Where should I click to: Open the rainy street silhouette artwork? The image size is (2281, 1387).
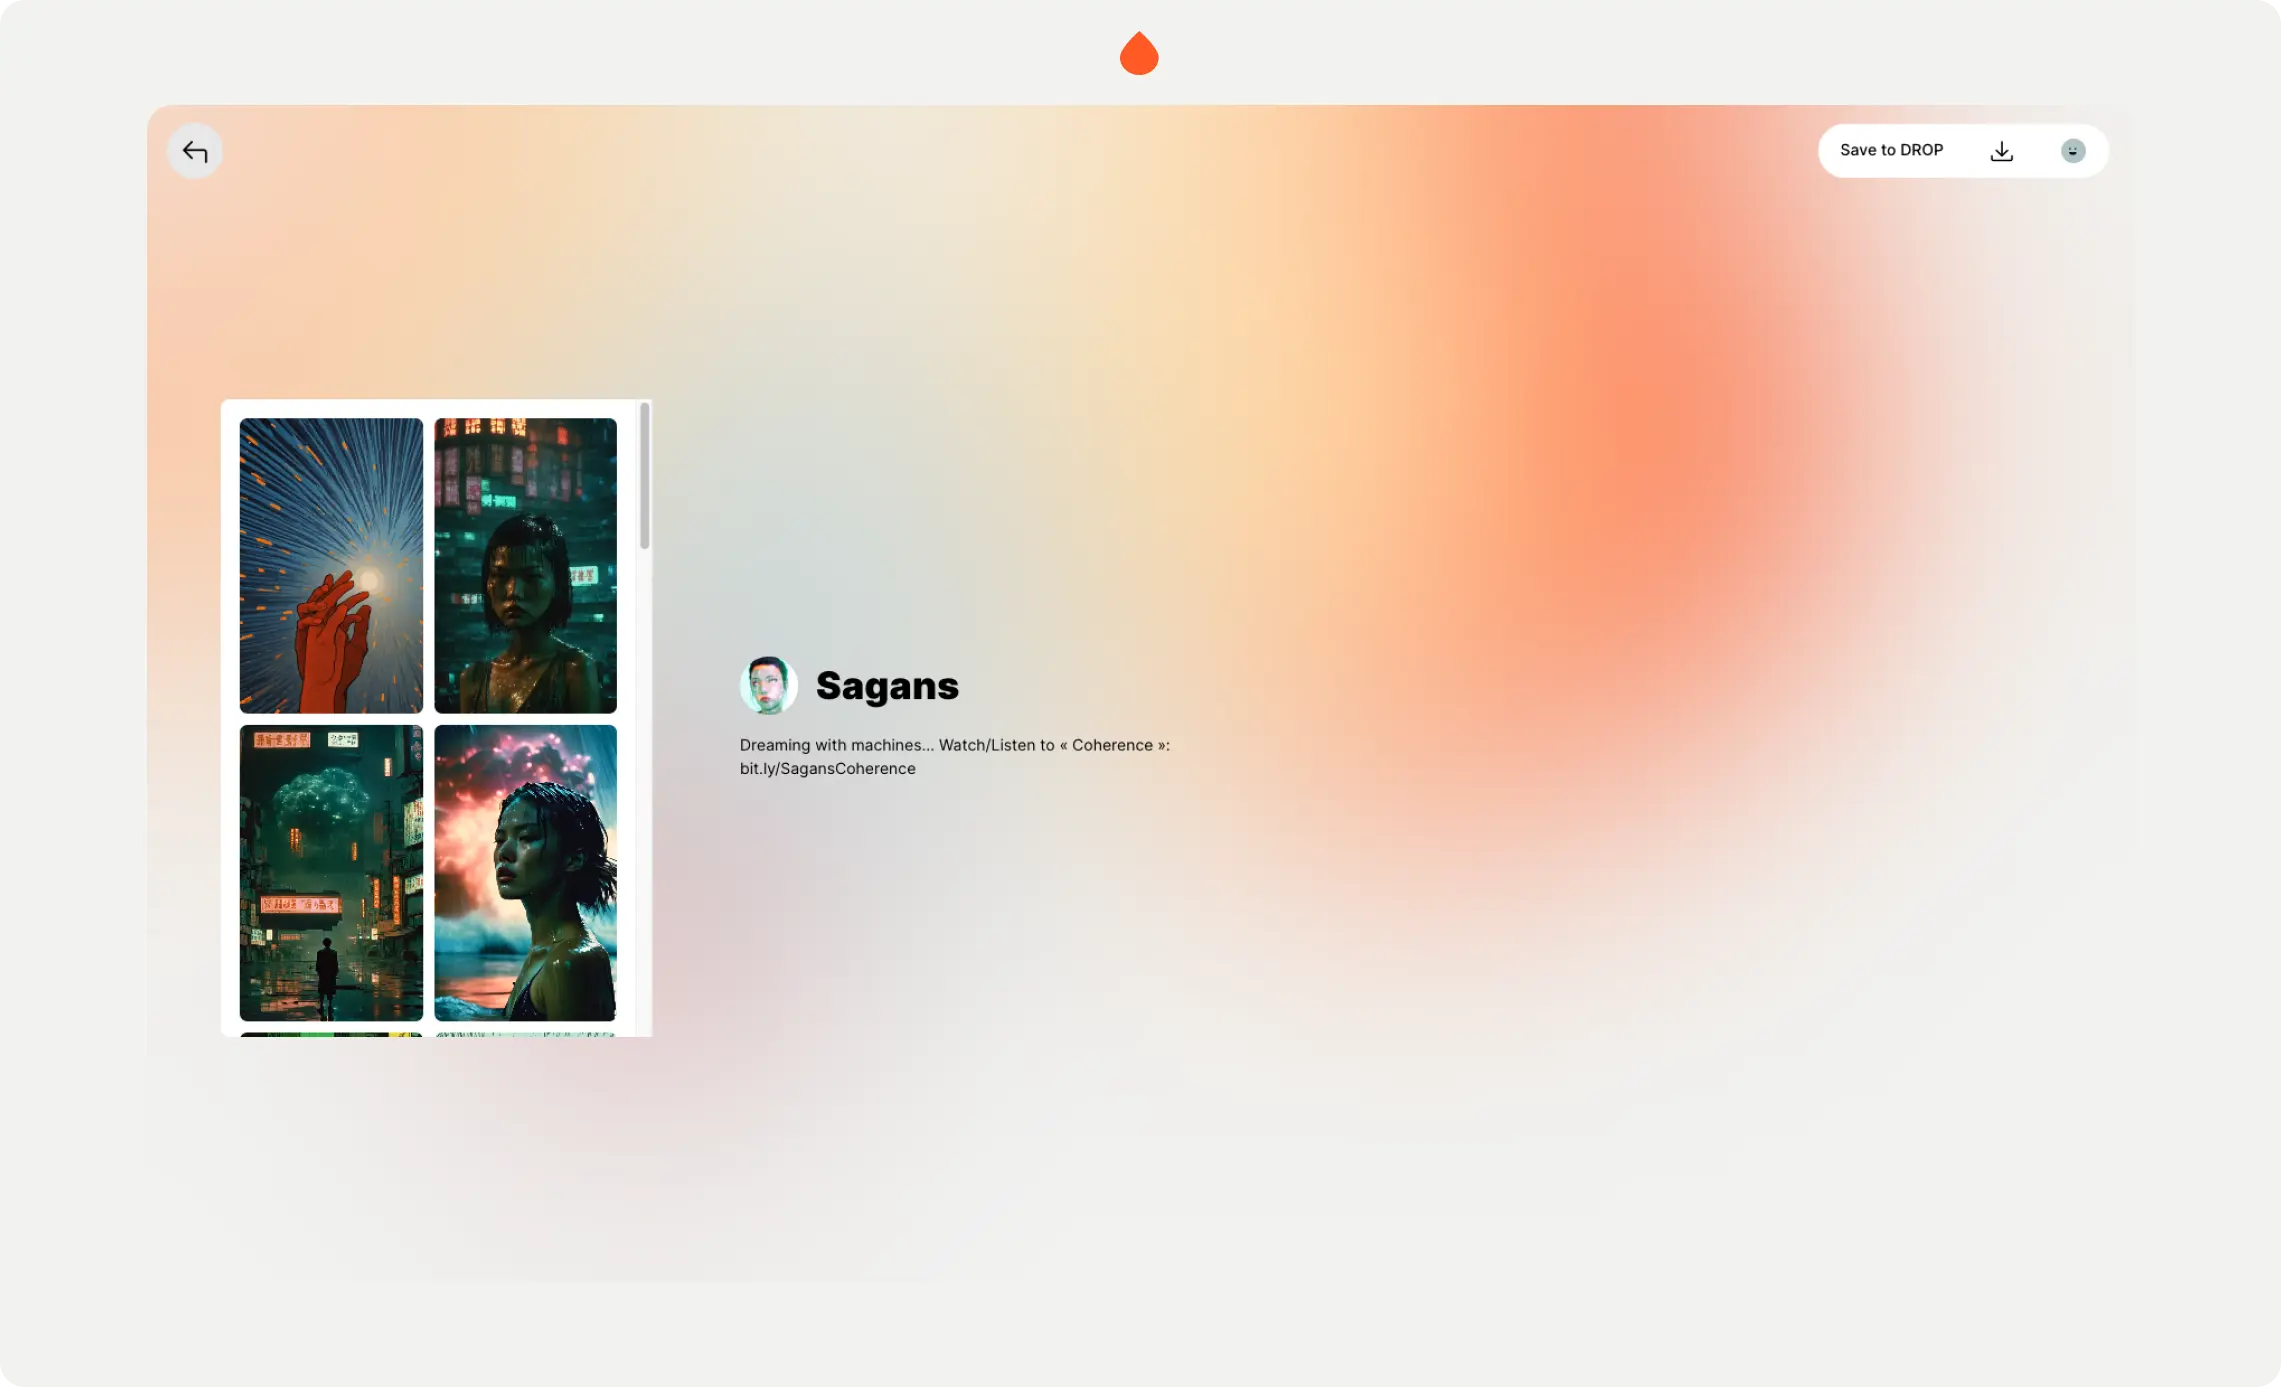click(x=331, y=872)
